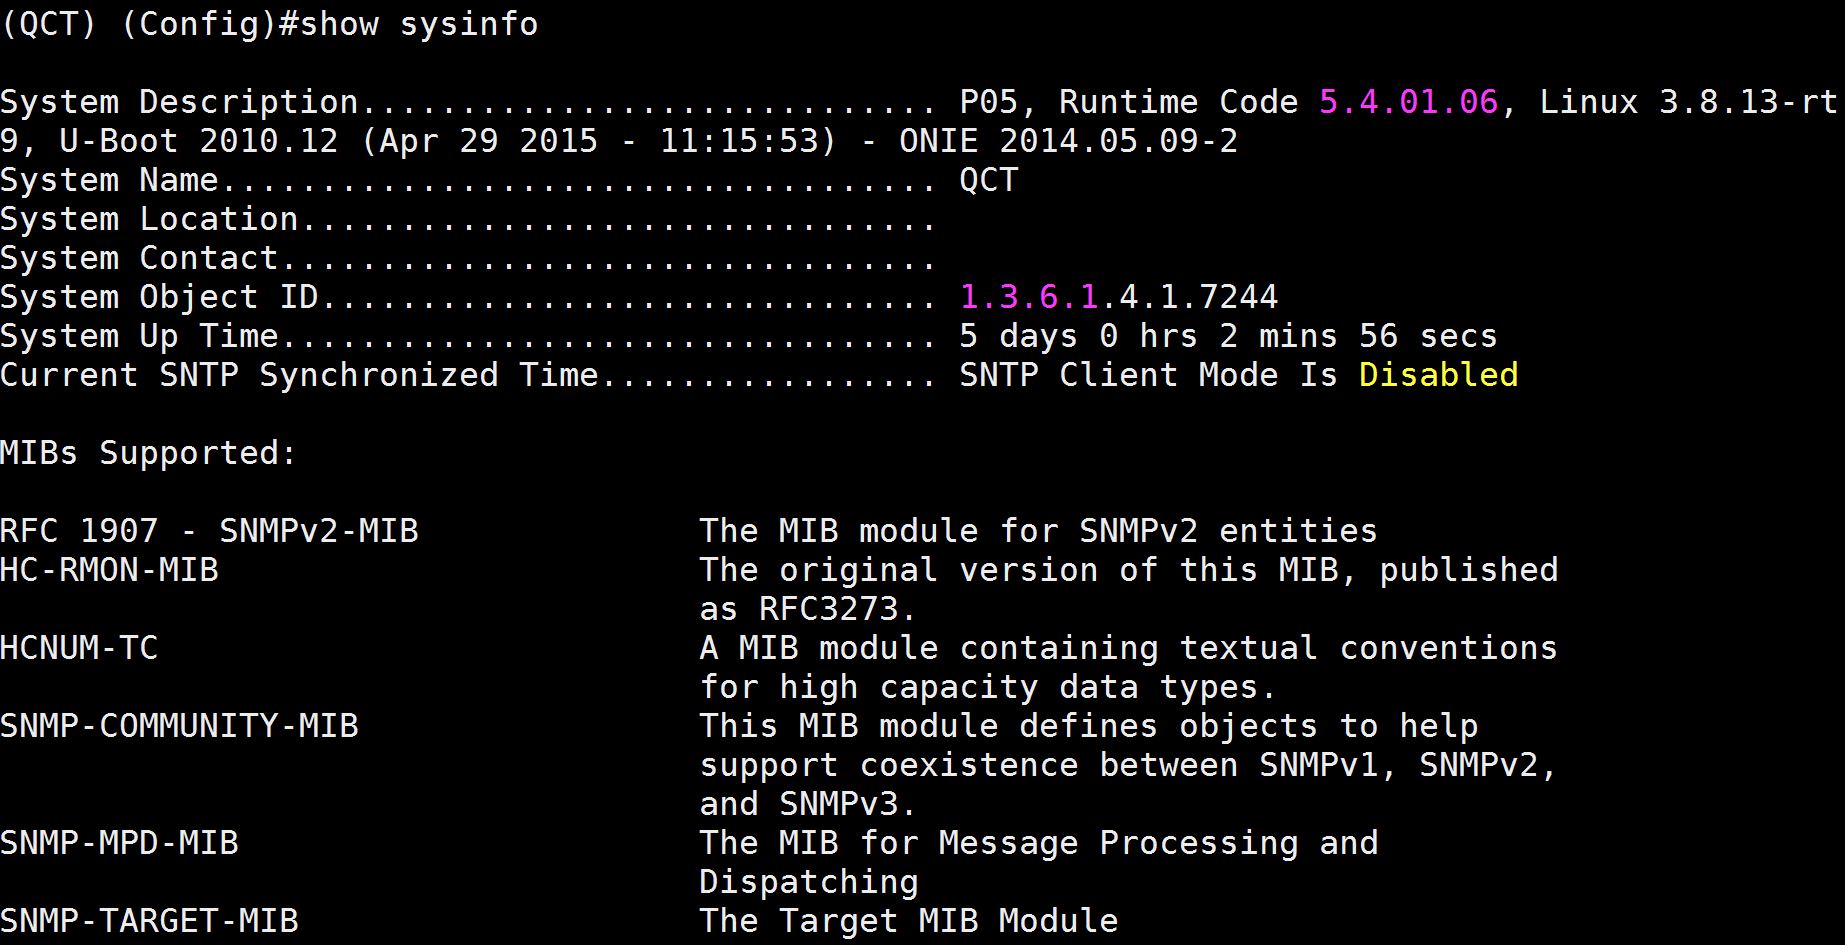Click the System Up Time value

(1228, 336)
